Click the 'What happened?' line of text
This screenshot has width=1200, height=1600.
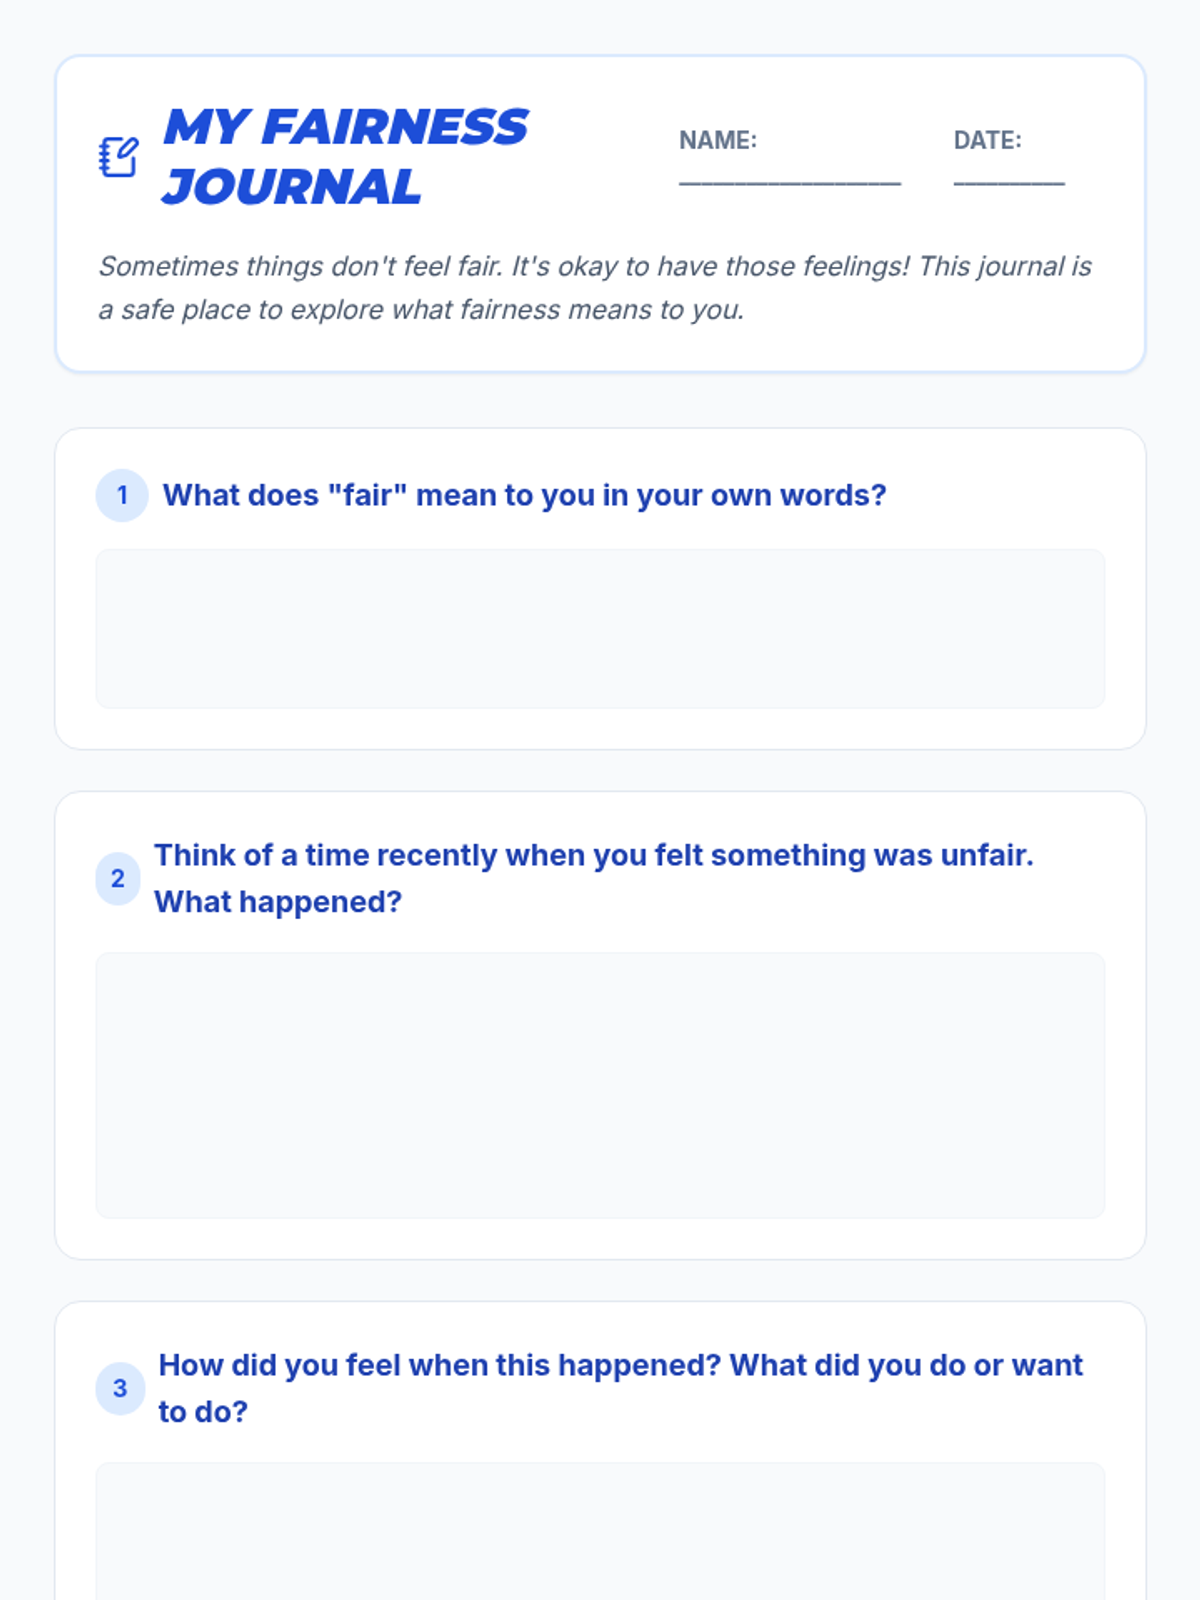(278, 902)
